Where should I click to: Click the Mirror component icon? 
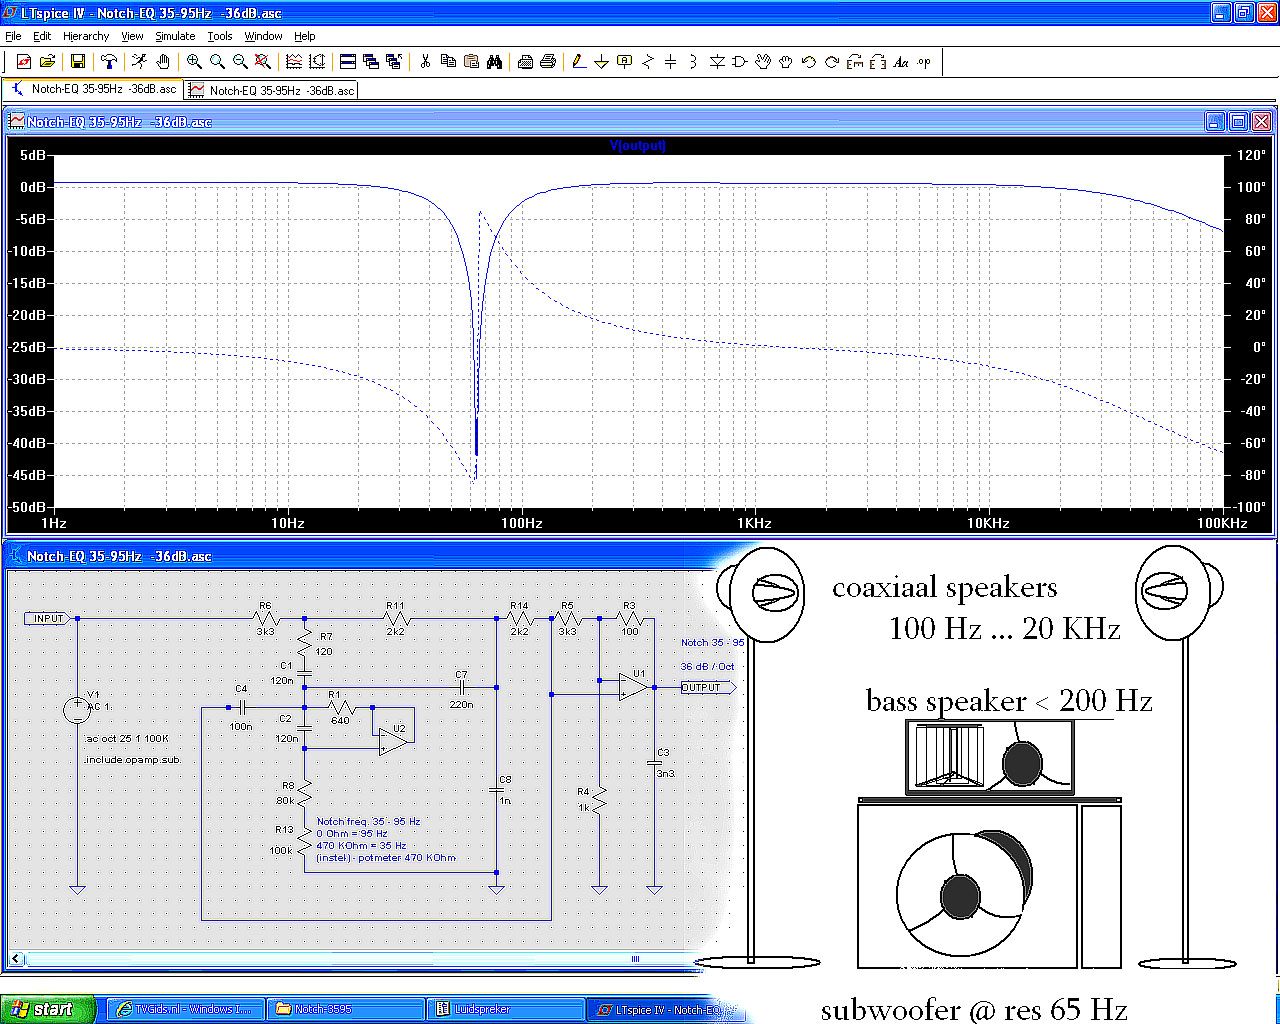[x=878, y=62]
